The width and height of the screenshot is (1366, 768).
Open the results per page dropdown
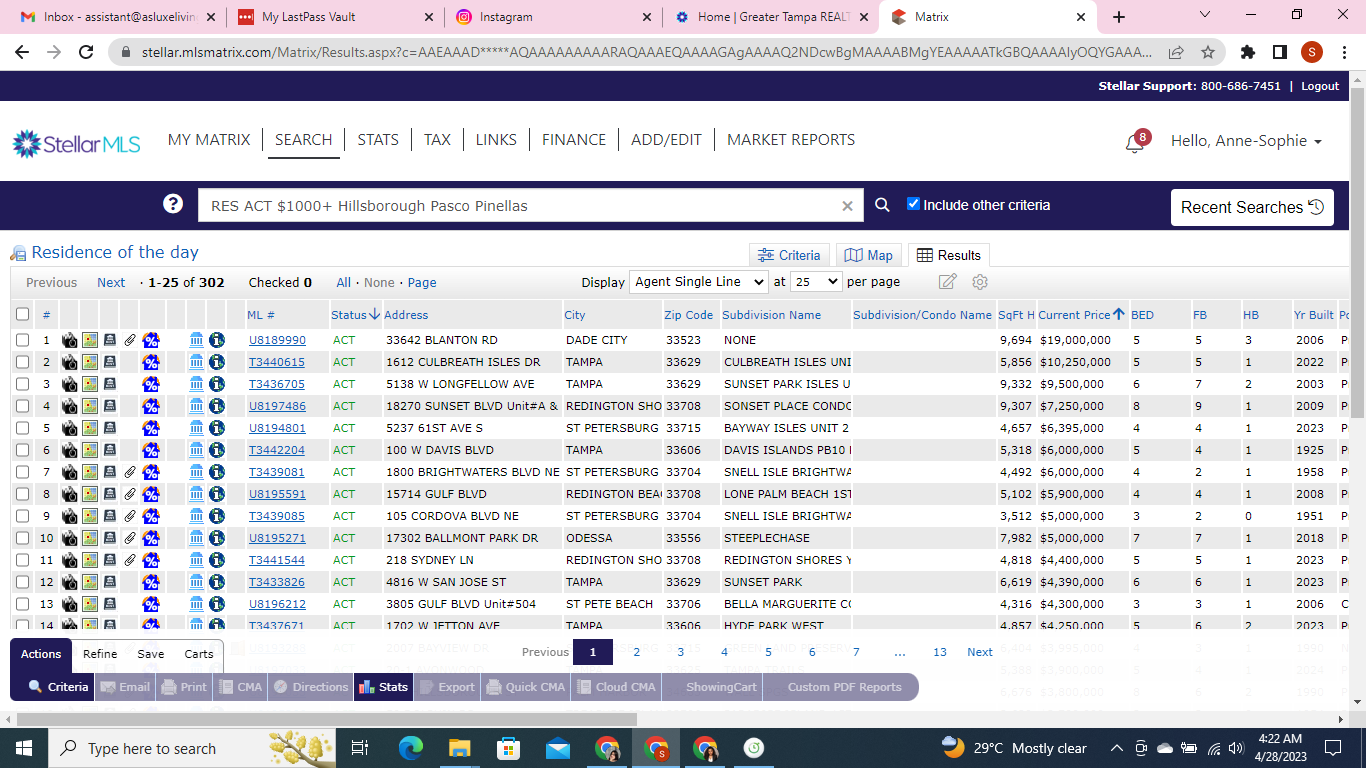click(x=816, y=282)
